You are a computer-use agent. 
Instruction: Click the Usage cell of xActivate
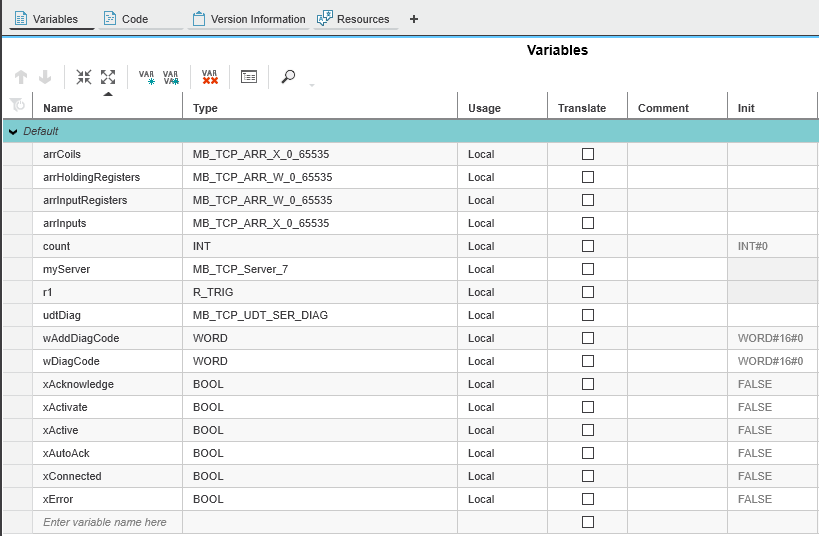(502, 407)
